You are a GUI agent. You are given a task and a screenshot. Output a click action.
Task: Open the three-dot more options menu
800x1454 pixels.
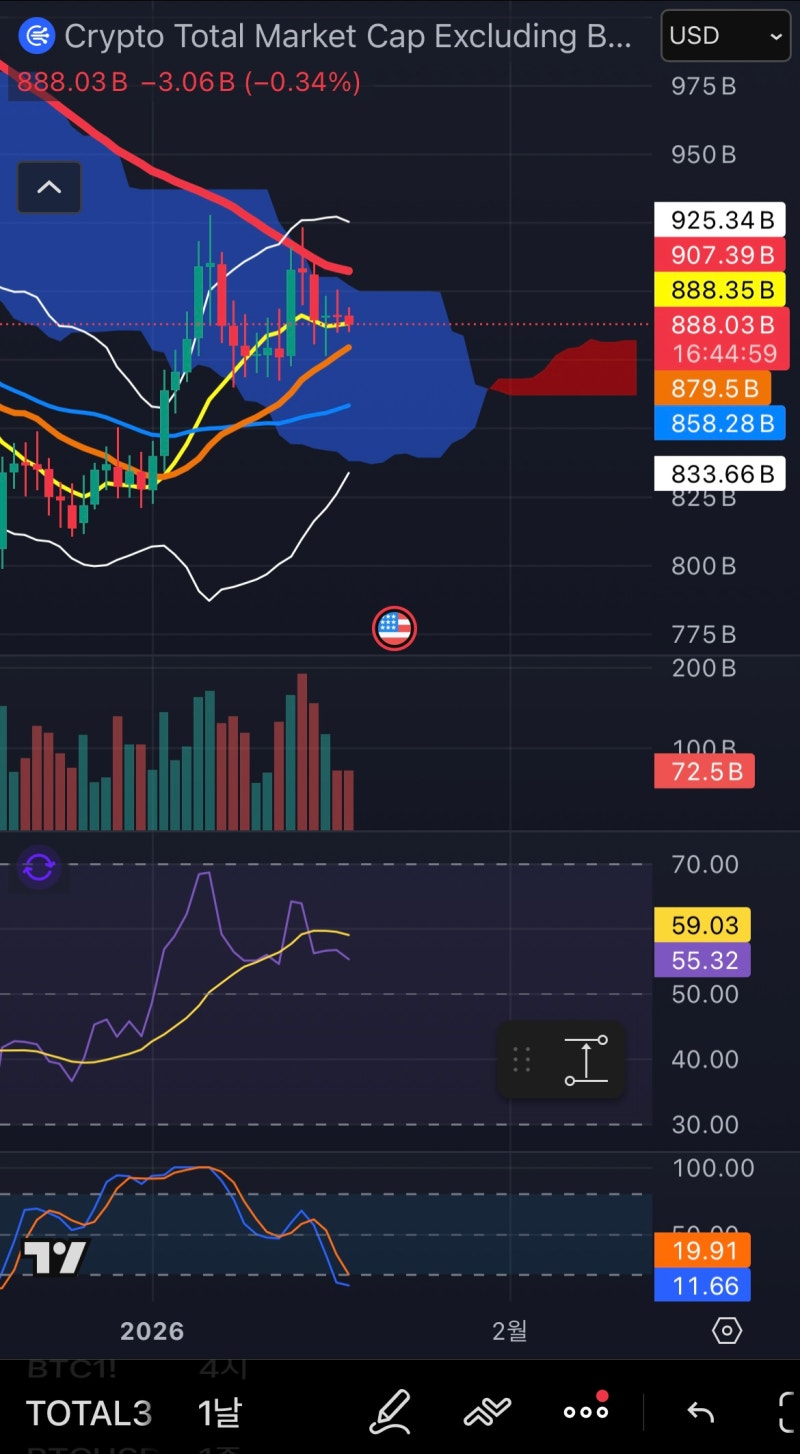pyautogui.click(x=586, y=1411)
